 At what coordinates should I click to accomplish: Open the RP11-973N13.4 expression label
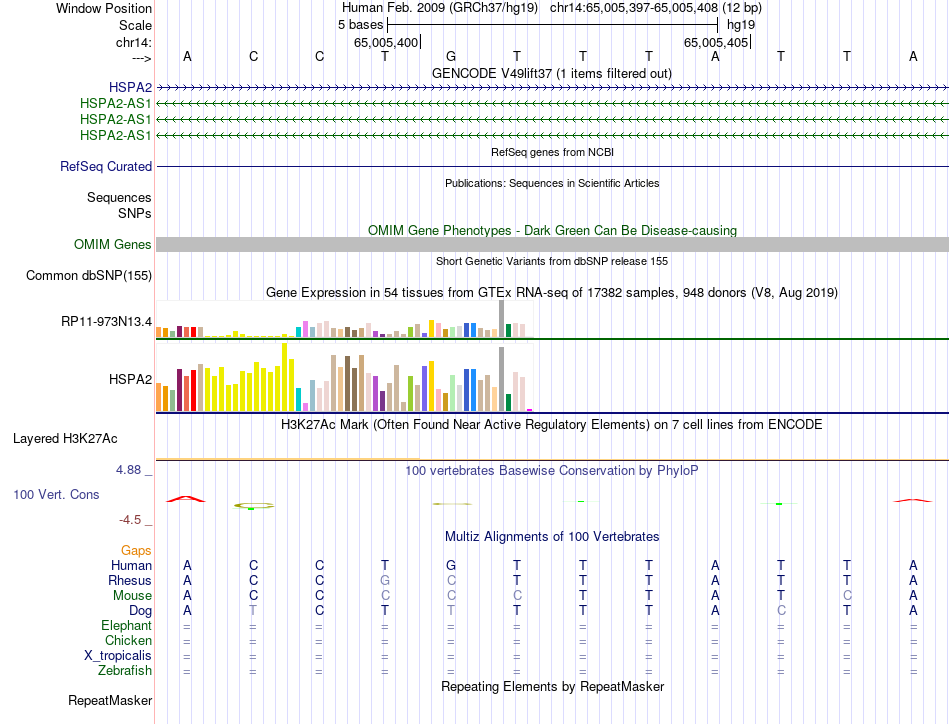pos(107,322)
